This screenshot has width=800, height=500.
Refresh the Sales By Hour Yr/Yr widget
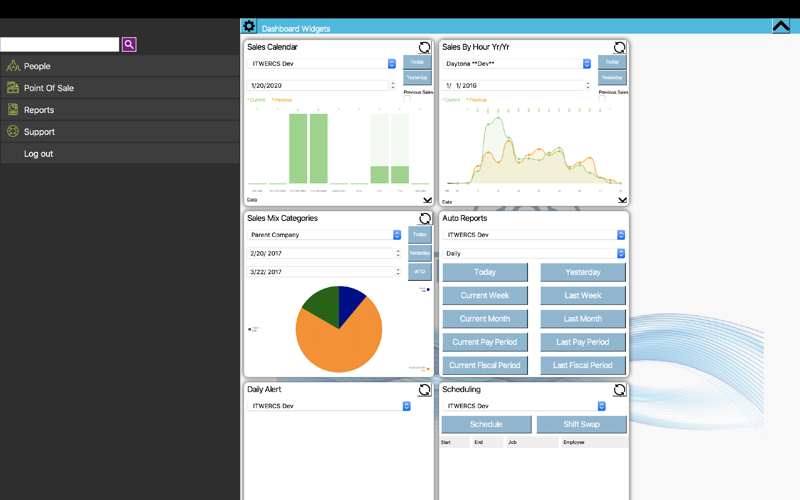pyautogui.click(x=619, y=47)
